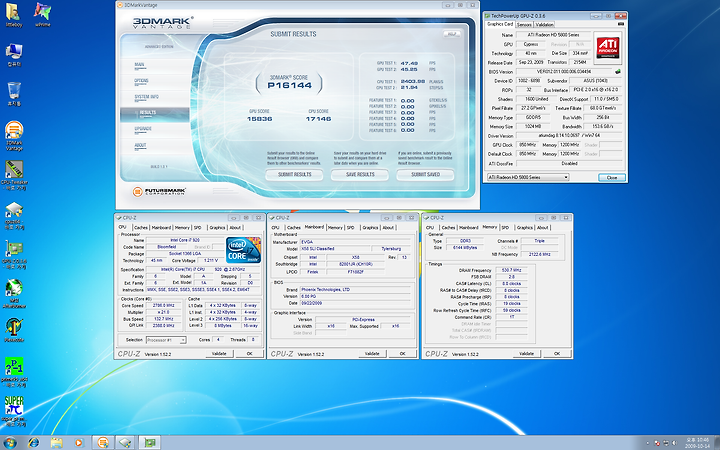Switch to 3DMark Vantage taskbar button
This screenshot has width=720, height=450.
click(103, 443)
